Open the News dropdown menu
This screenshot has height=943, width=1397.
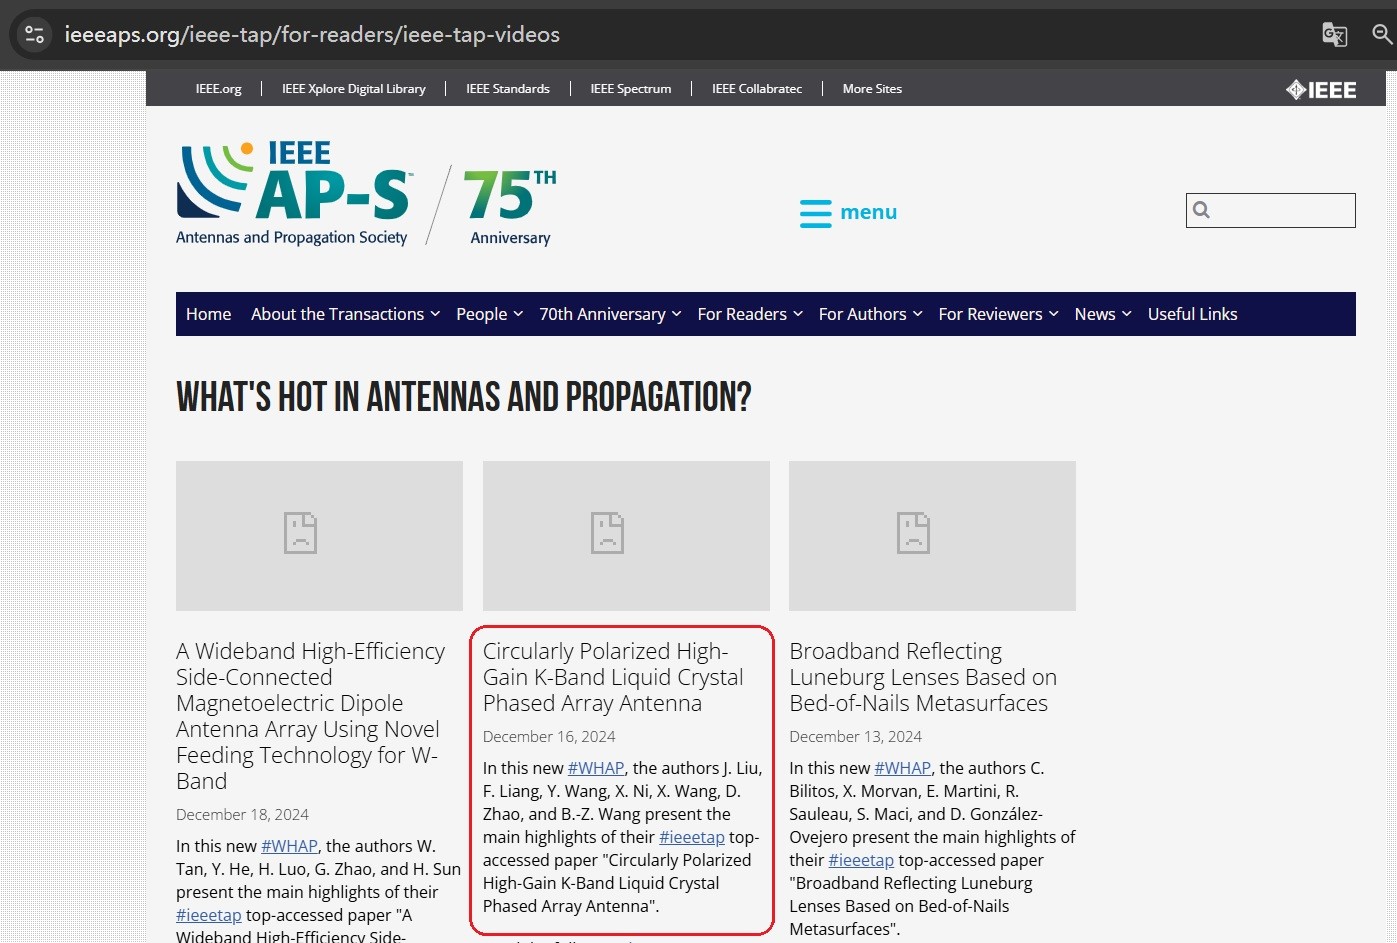(1102, 314)
